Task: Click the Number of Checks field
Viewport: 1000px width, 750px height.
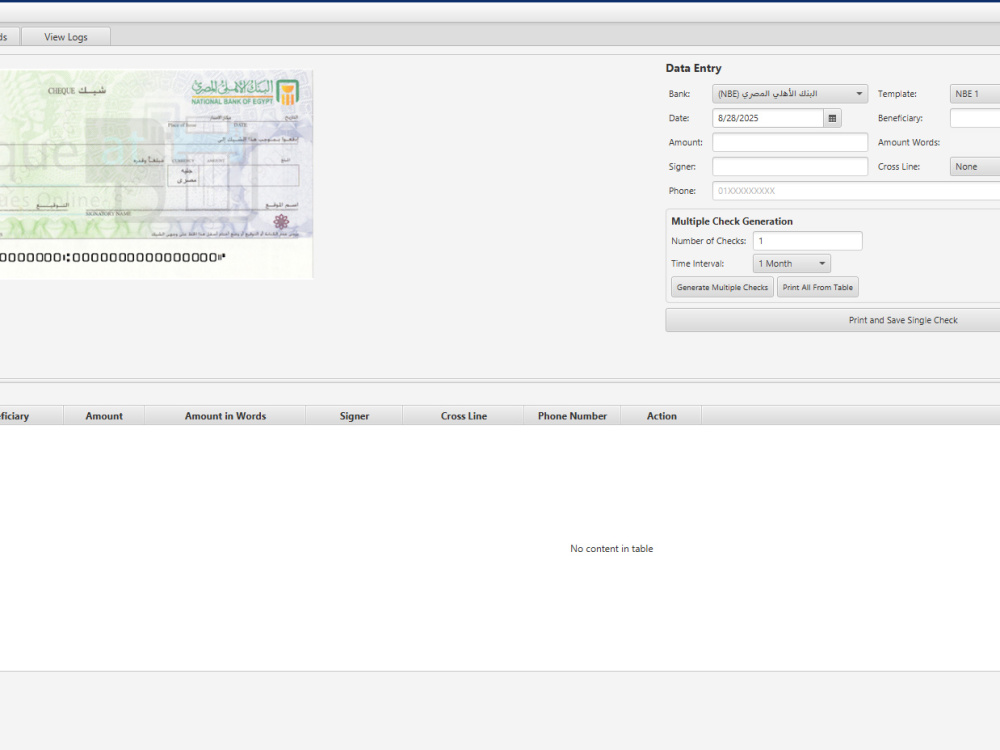Action: (x=807, y=241)
